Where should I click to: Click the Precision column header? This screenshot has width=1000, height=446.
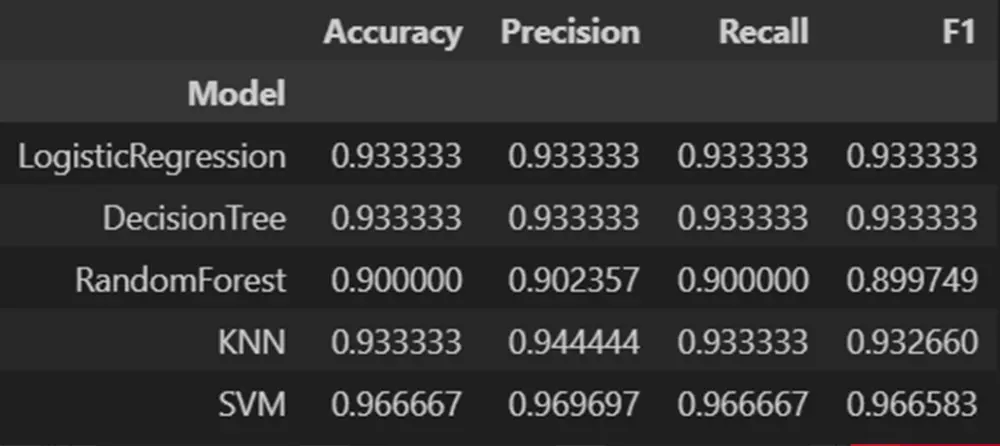click(570, 33)
